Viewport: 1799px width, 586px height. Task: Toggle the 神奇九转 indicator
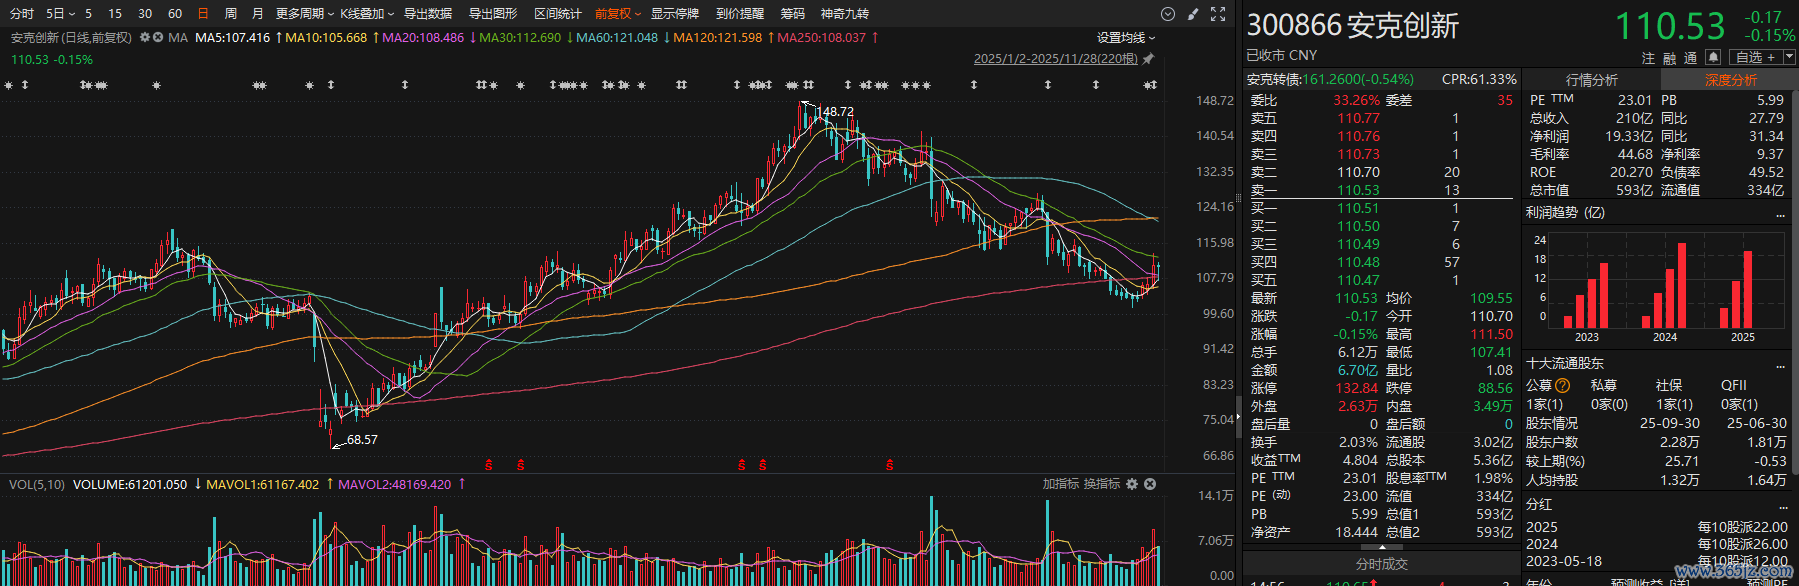click(845, 14)
